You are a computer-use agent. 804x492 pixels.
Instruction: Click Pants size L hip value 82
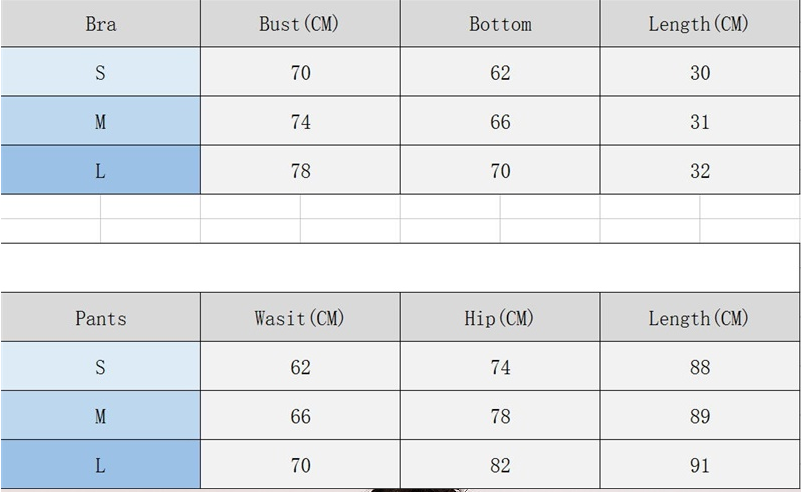click(500, 465)
